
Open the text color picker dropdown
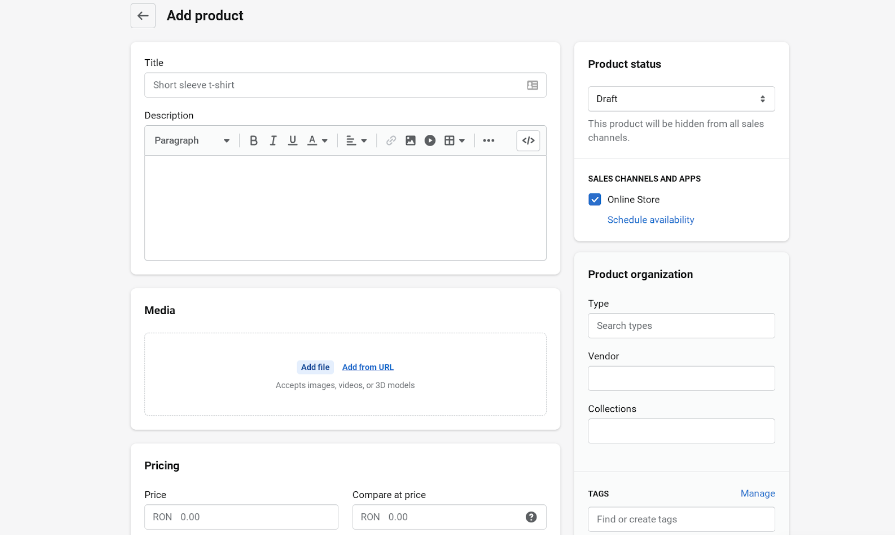coord(317,141)
